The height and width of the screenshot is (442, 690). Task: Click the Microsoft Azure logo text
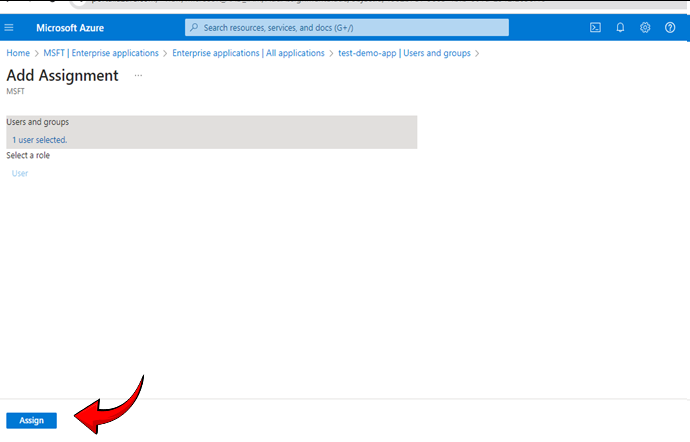70,28
